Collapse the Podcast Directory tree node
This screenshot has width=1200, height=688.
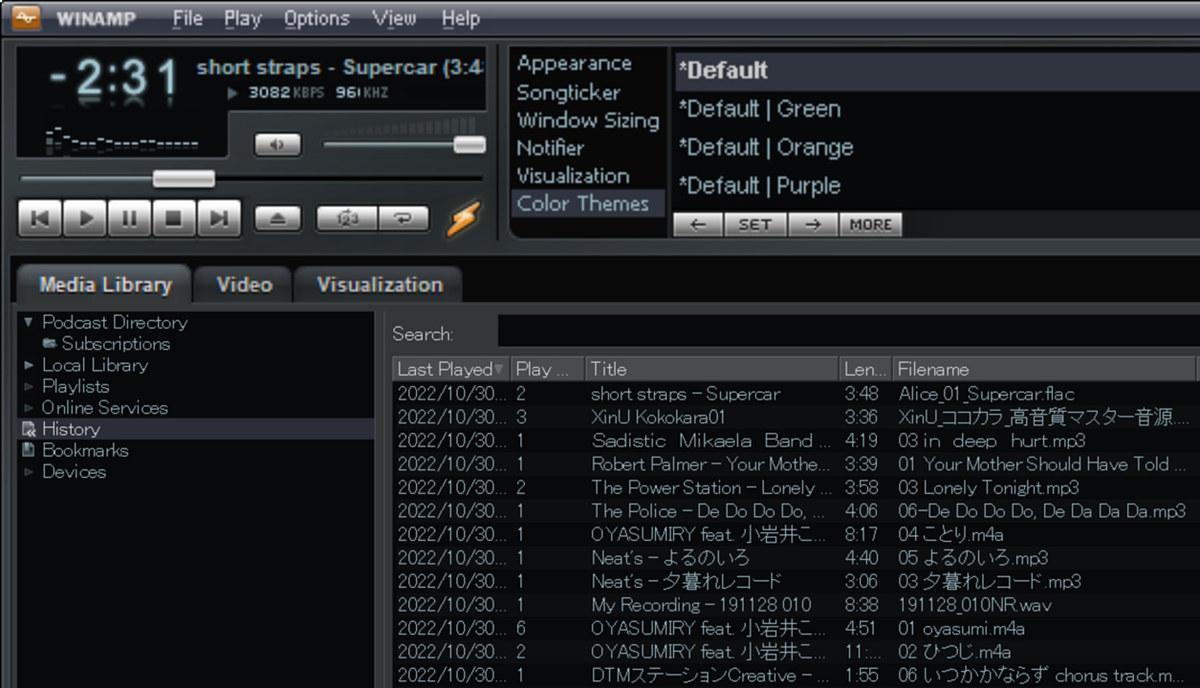pos(28,322)
